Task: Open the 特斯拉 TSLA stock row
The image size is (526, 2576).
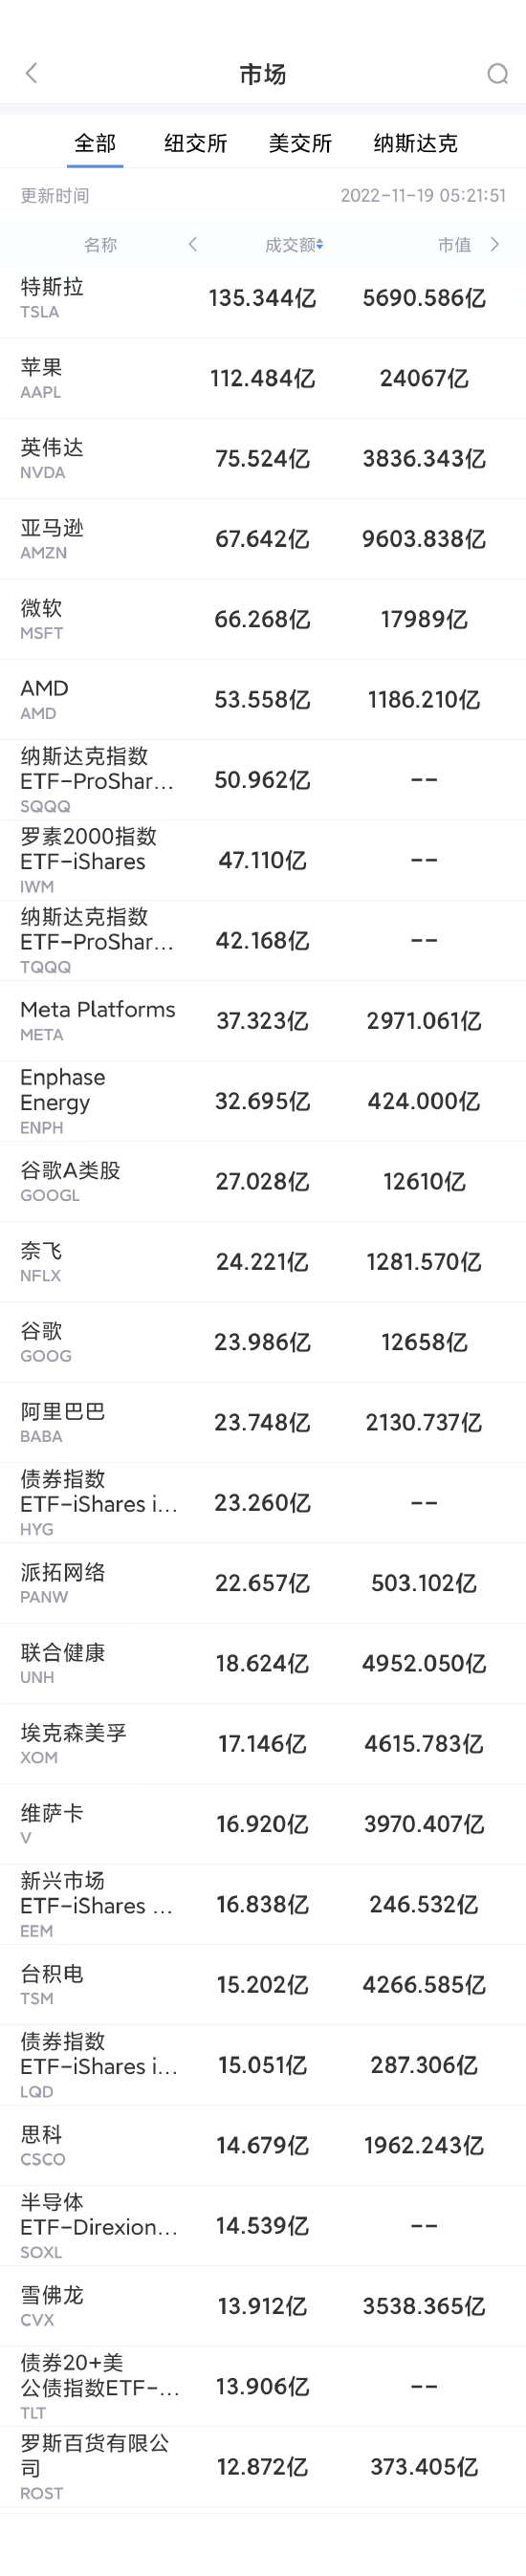Action: (x=263, y=298)
